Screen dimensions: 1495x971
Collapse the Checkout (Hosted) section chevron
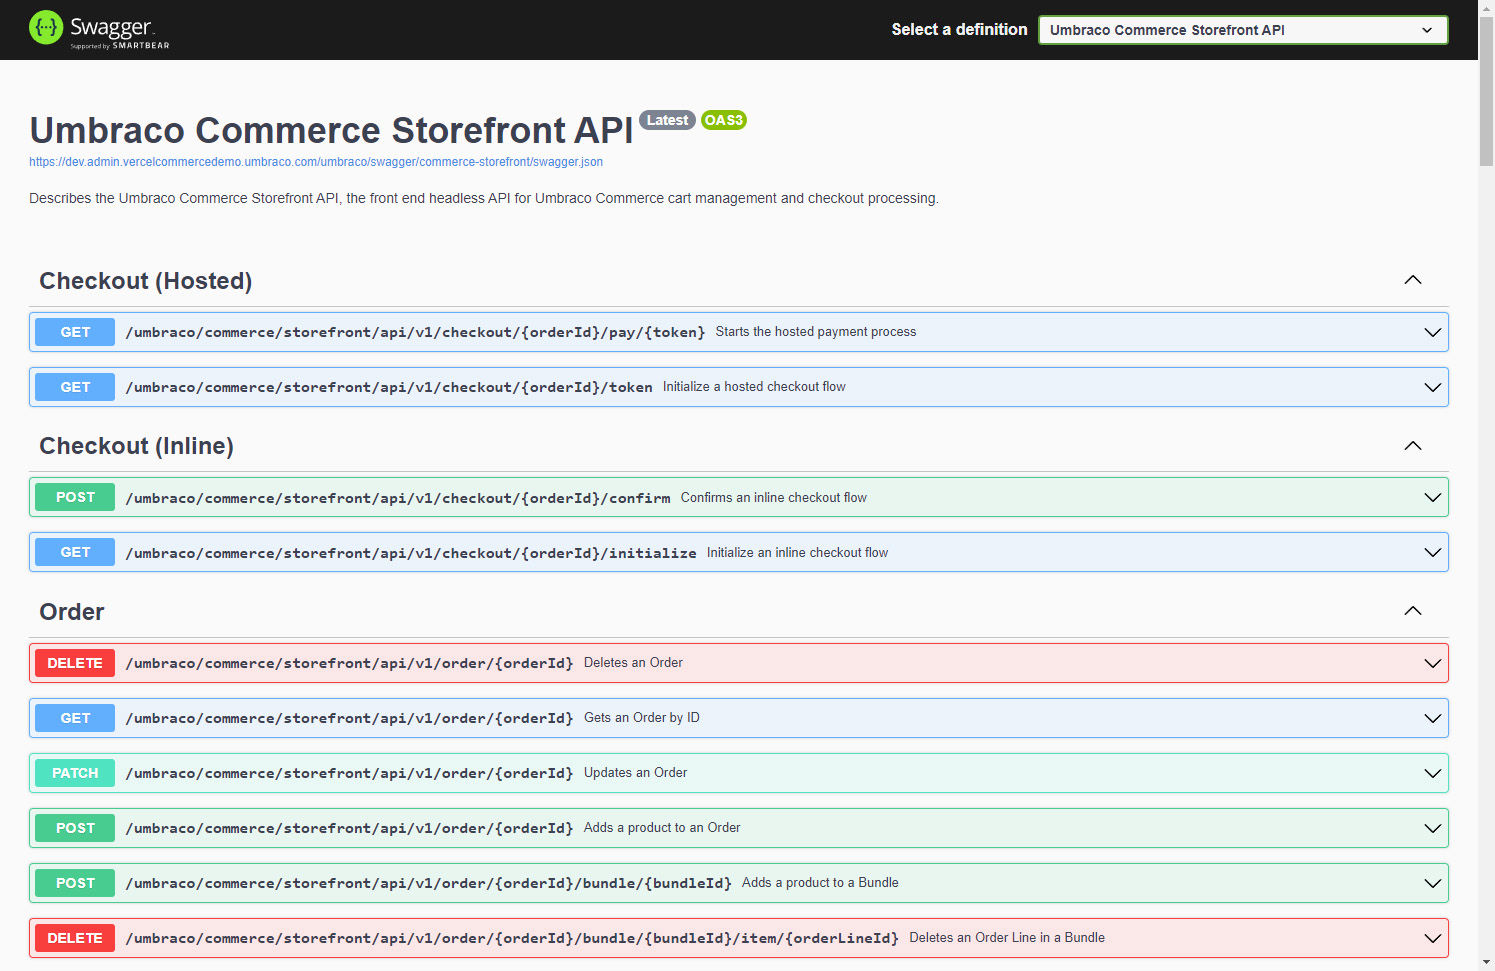pos(1413,280)
